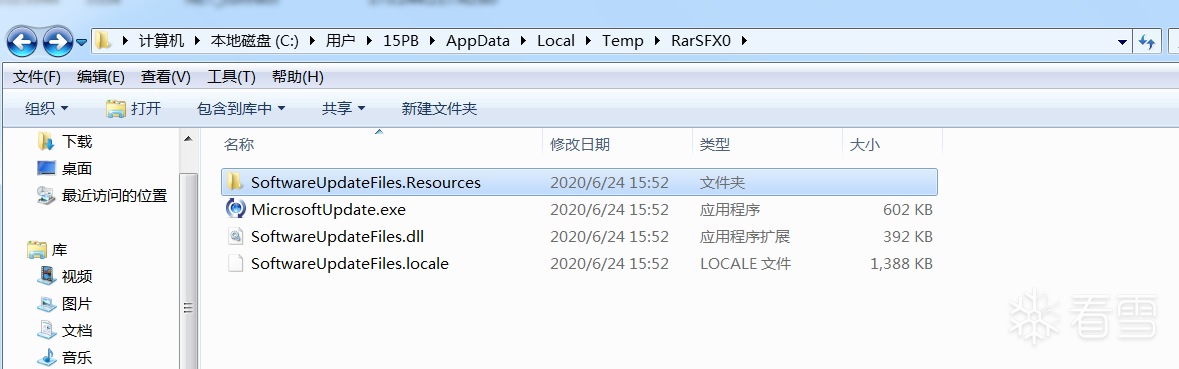This screenshot has width=1179, height=369.
Task: Open the 工具(T) menu
Action: [x=232, y=77]
